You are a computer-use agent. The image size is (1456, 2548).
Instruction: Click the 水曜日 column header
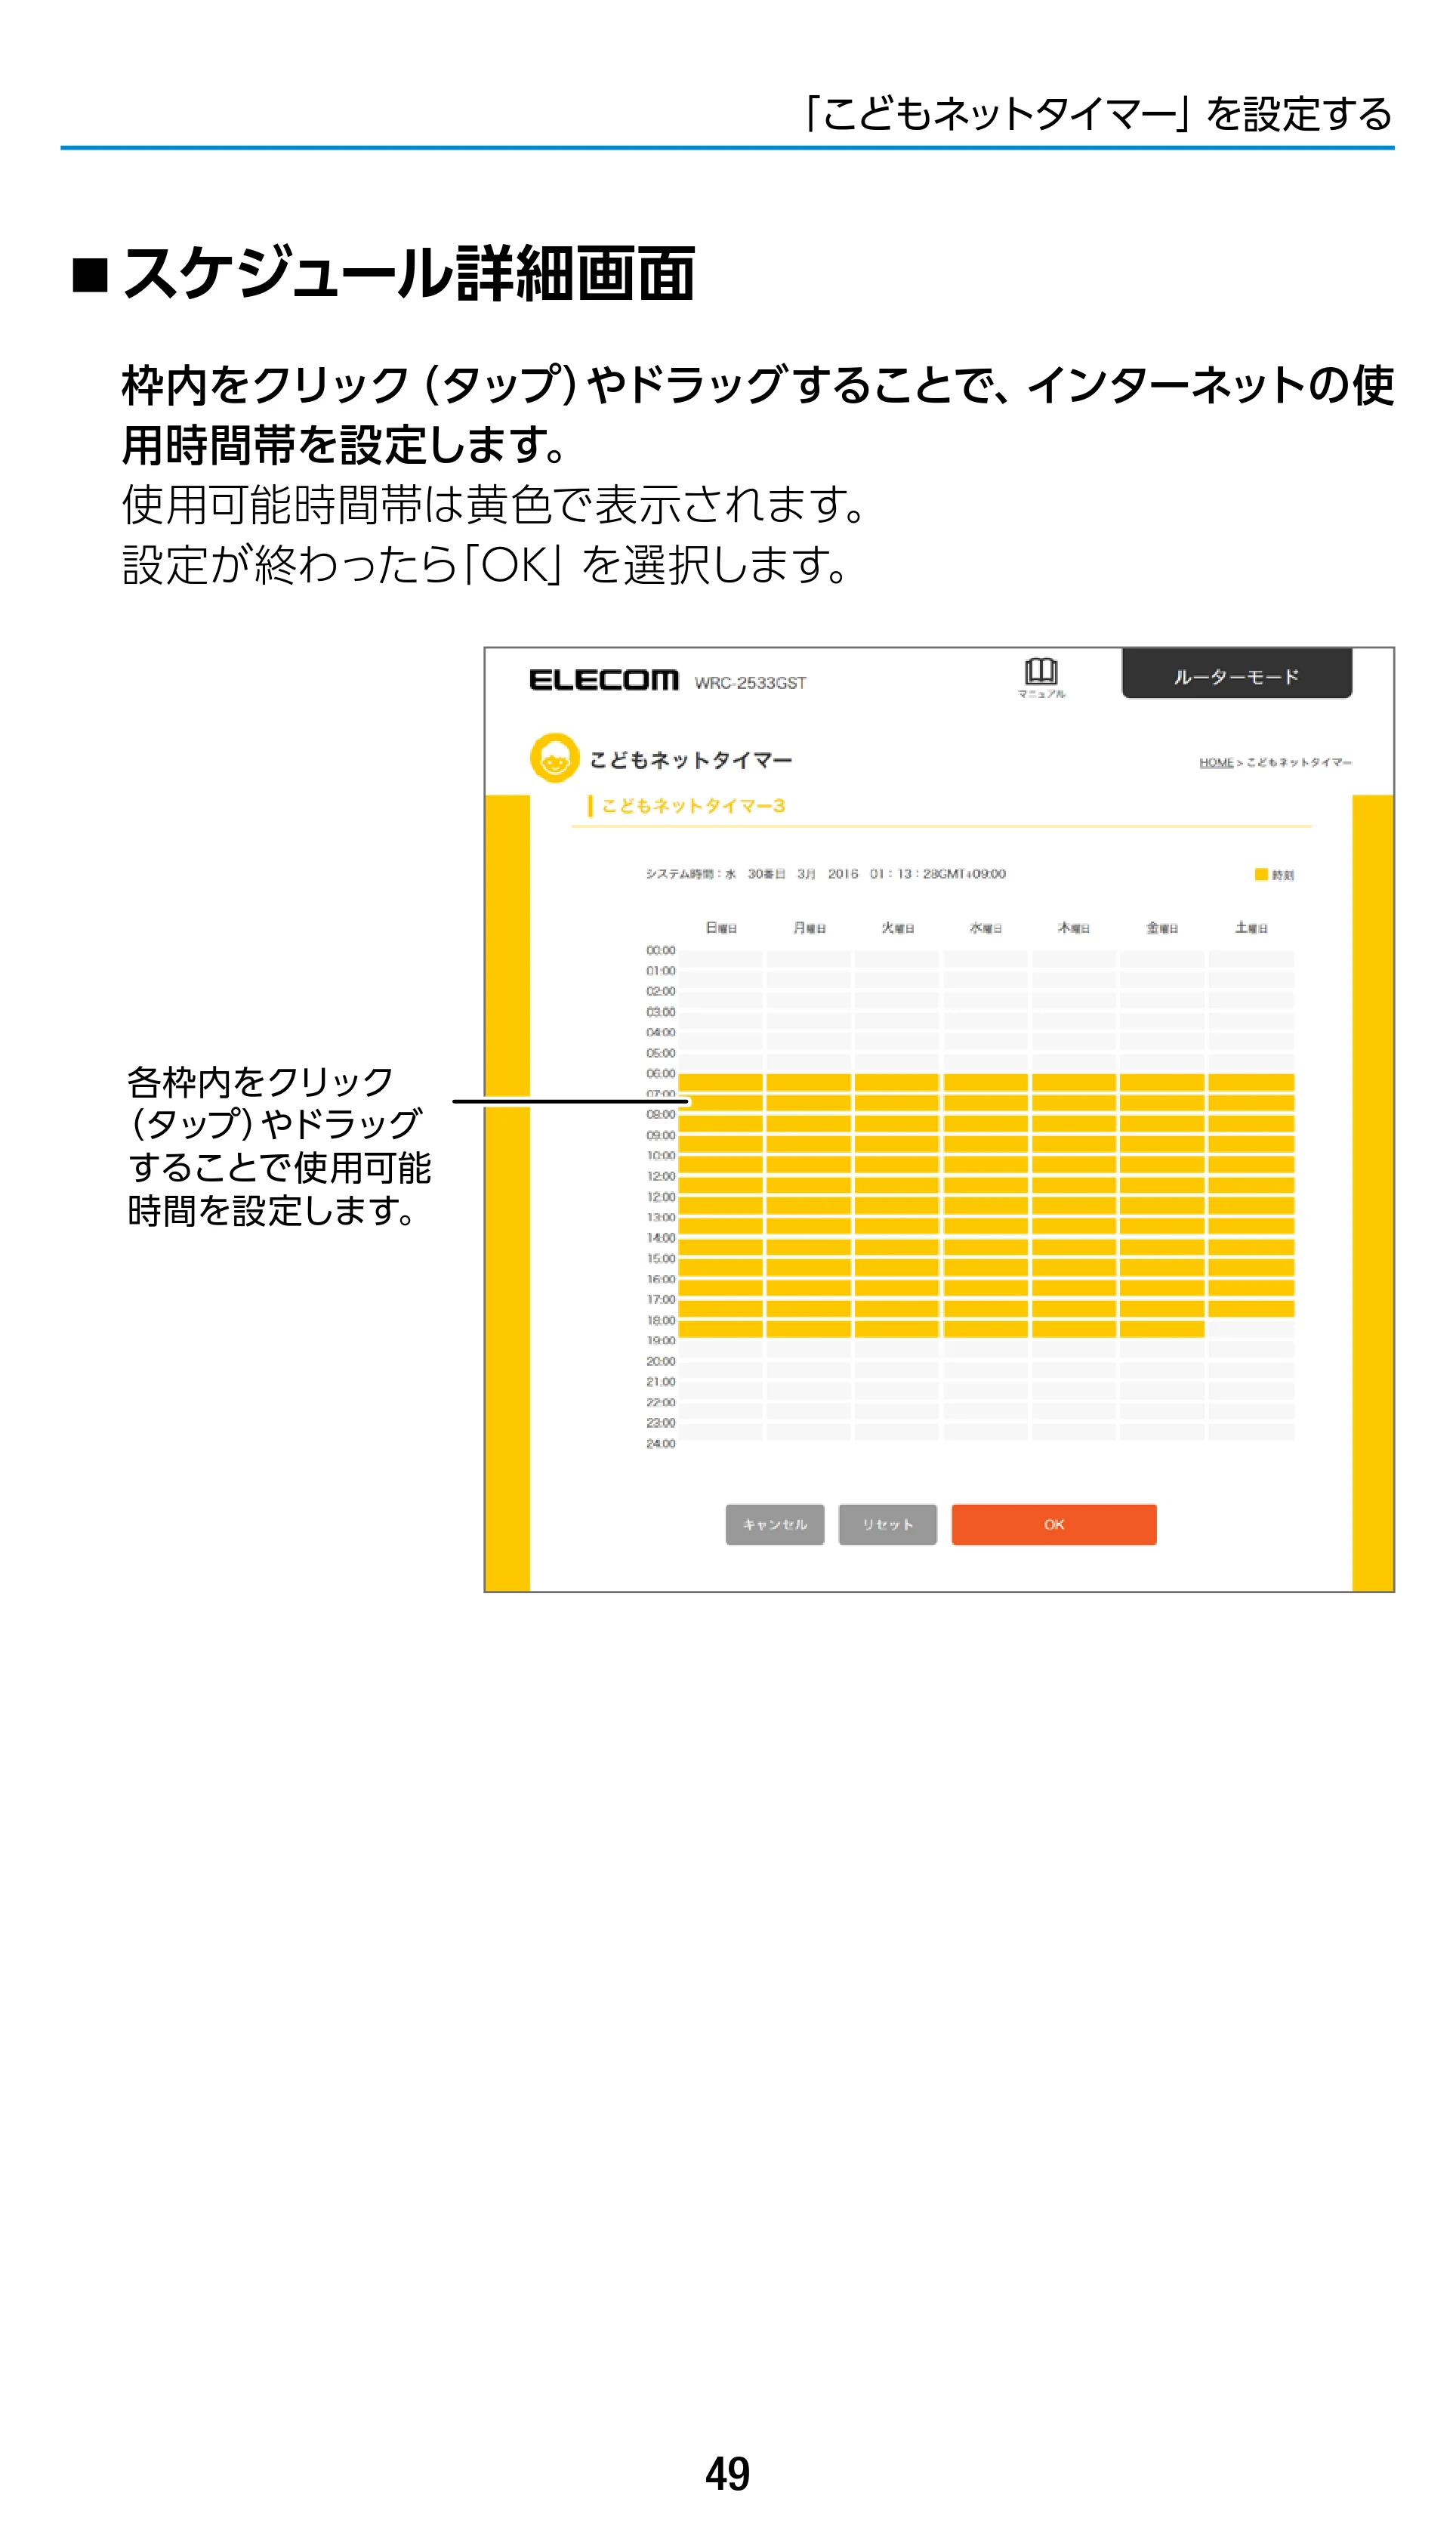coord(985,928)
